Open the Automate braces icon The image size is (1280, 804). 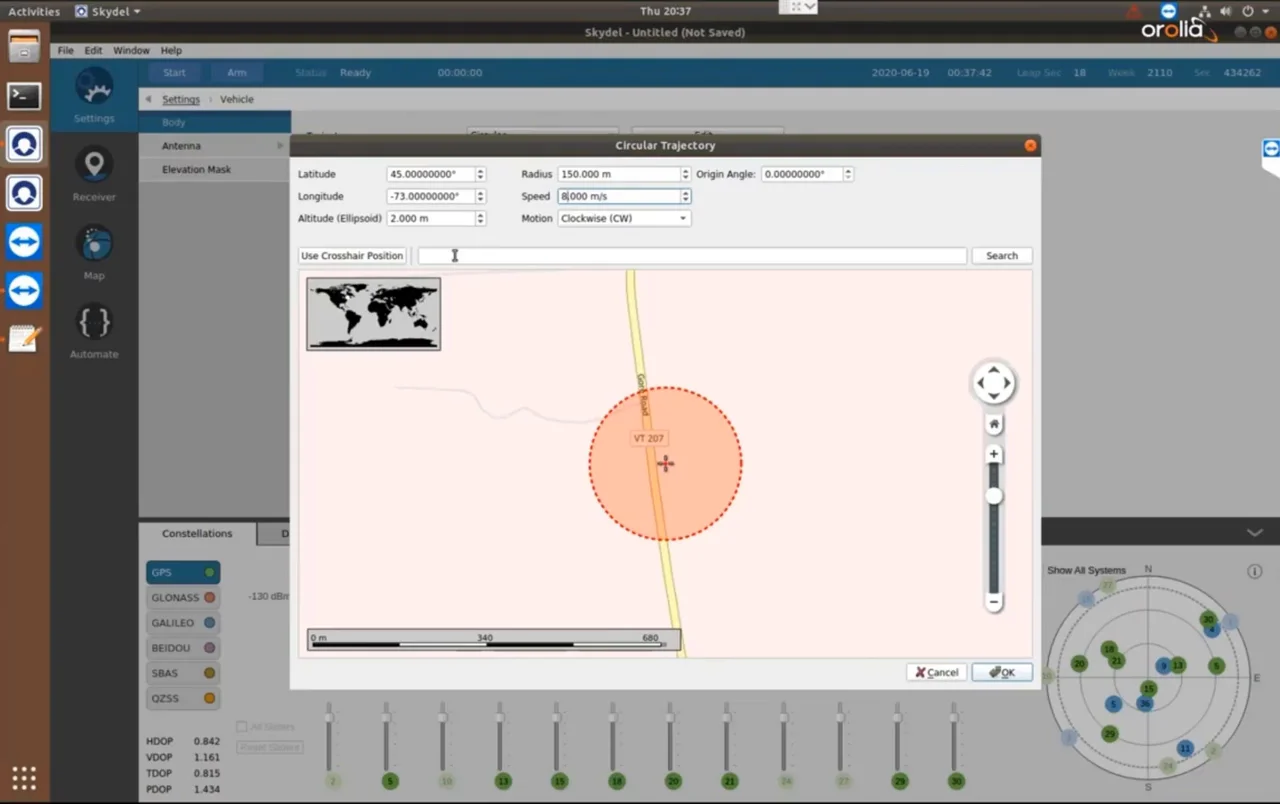(x=94, y=330)
